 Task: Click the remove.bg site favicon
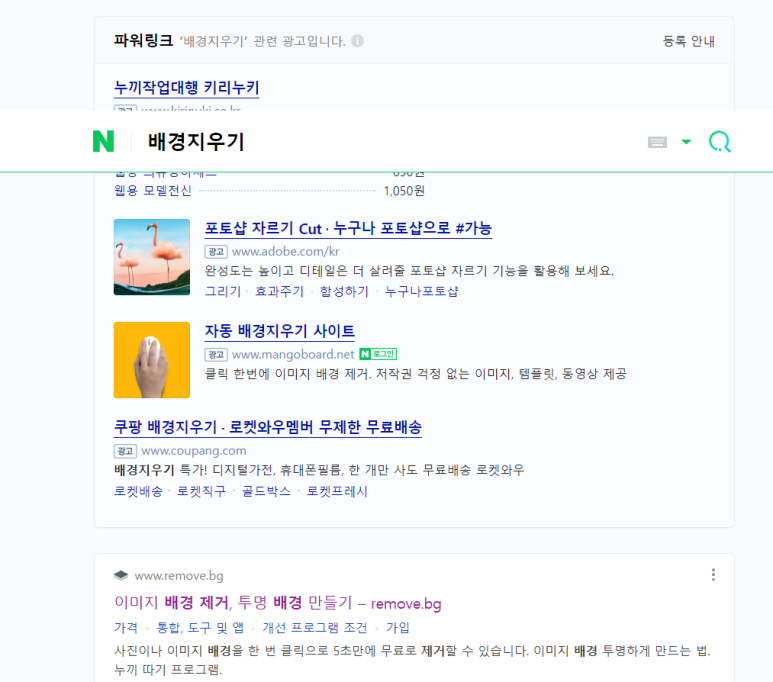coord(121,575)
